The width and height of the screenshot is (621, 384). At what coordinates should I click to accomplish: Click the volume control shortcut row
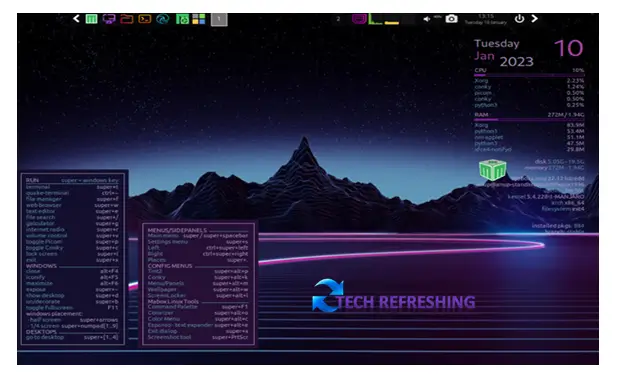(x=72, y=235)
